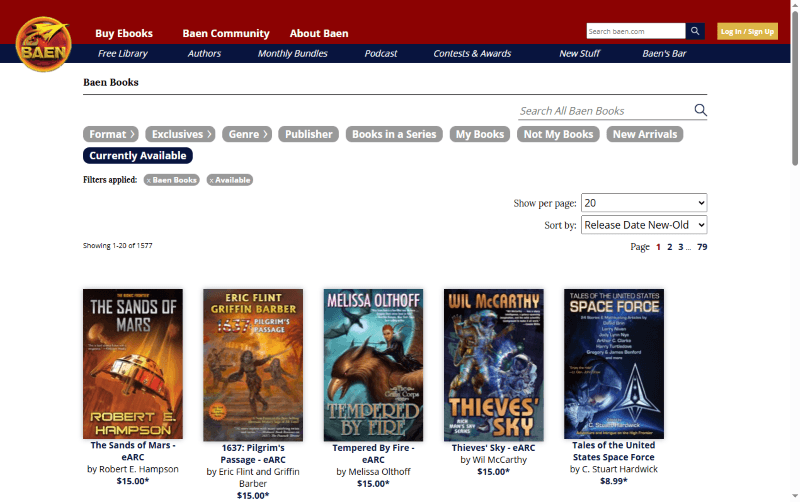The width and height of the screenshot is (800, 502).
Task: Open The Sands of Mars cover
Action: pyautogui.click(x=133, y=364)
